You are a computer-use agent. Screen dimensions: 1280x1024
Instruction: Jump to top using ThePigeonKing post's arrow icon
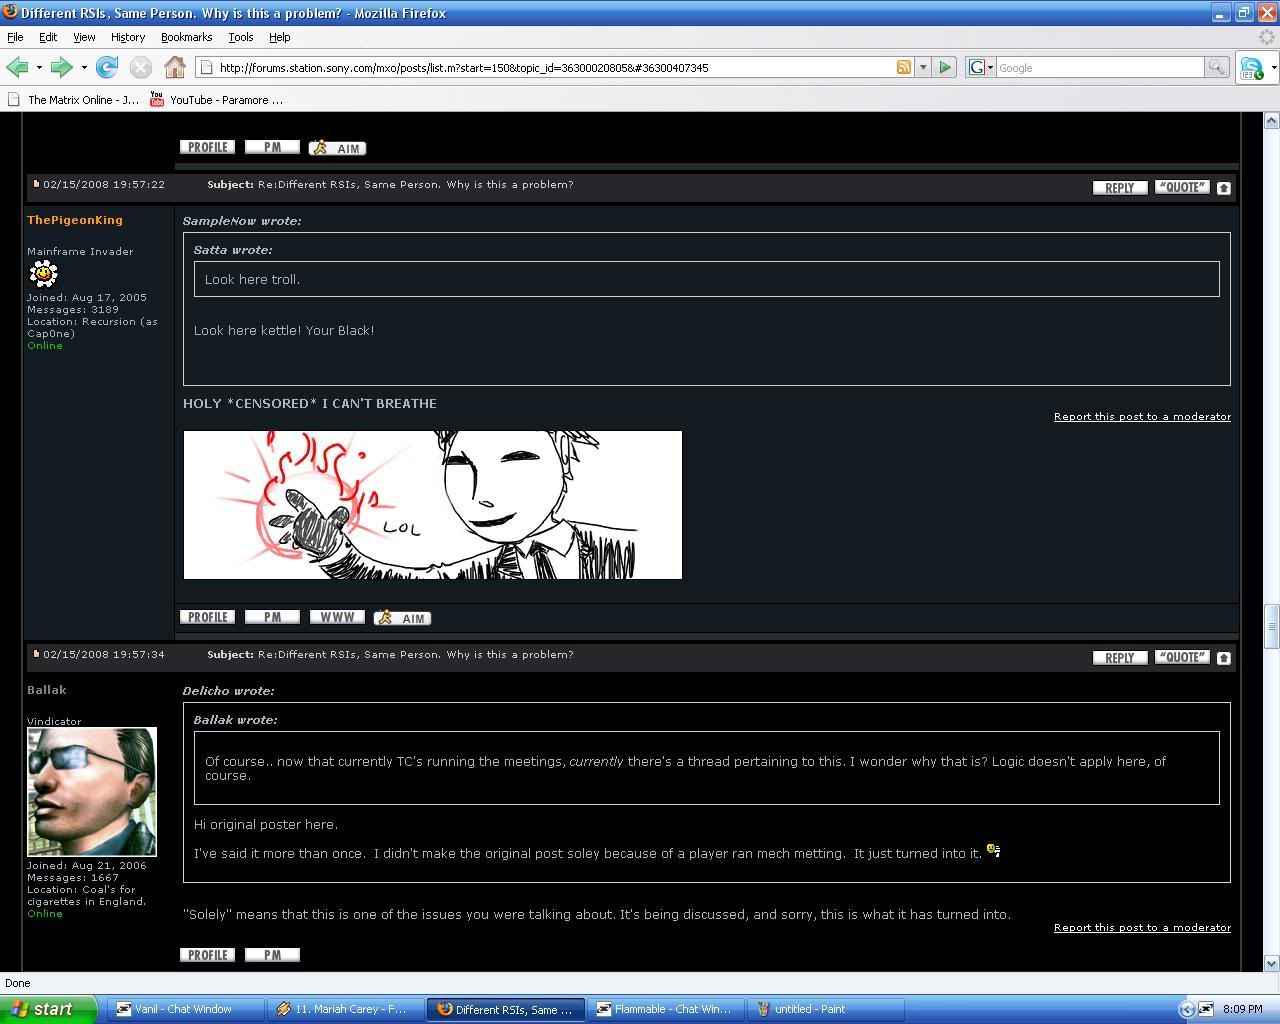coord(1223,188)
